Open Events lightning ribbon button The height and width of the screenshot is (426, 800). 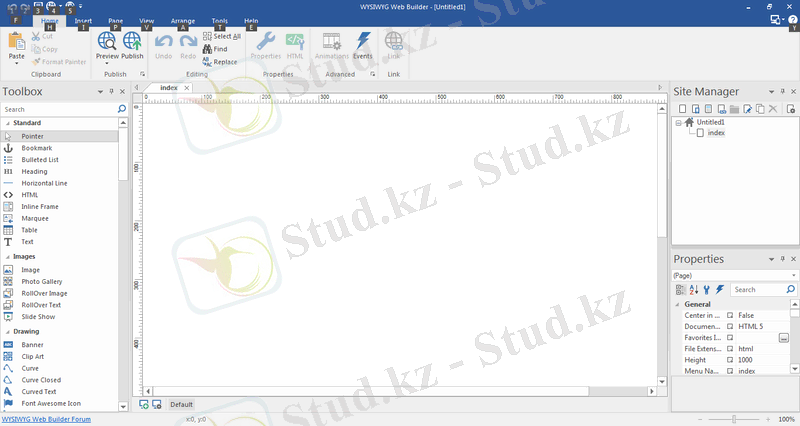[363, 46]
